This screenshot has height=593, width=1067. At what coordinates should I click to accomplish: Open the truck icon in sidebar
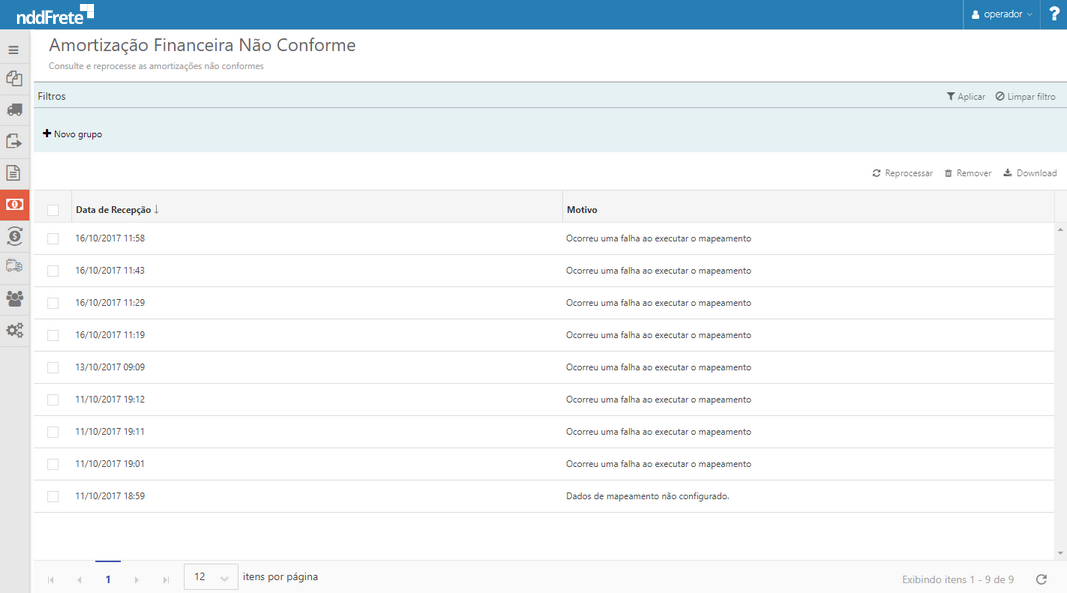pos(14,109)
